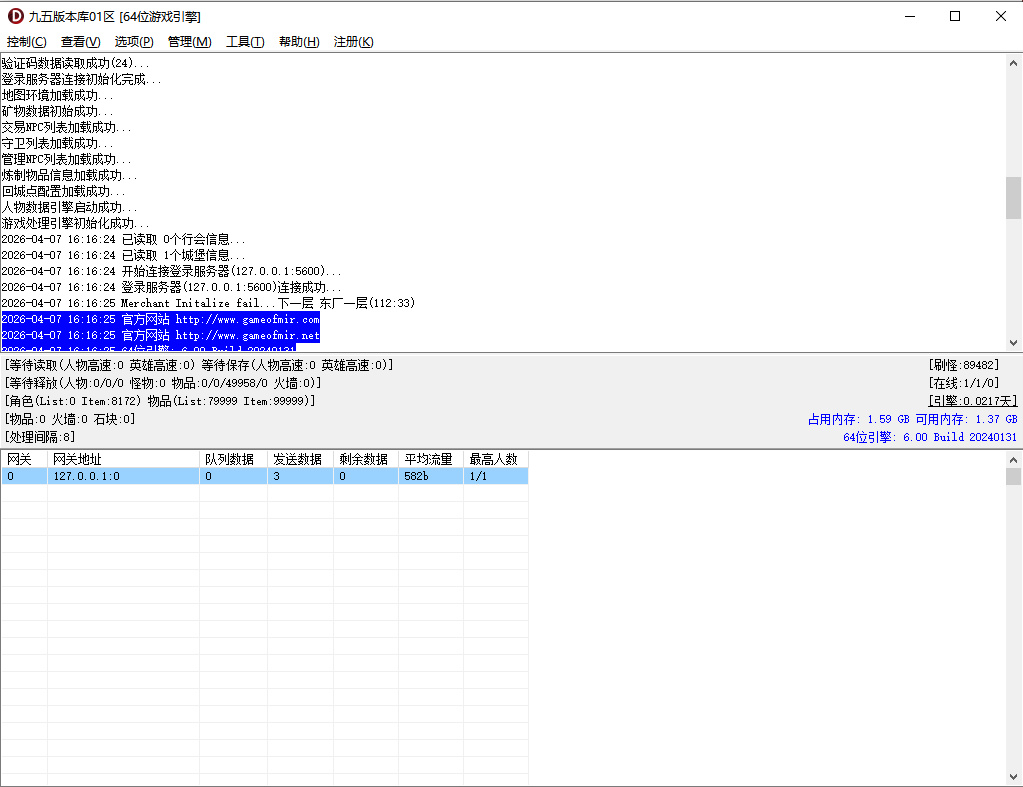This screenshot has height=787, width=1023.
Task: Click log line 管理NPC列表加载成功
Action: pyautogui.click(x=66, y=159)
